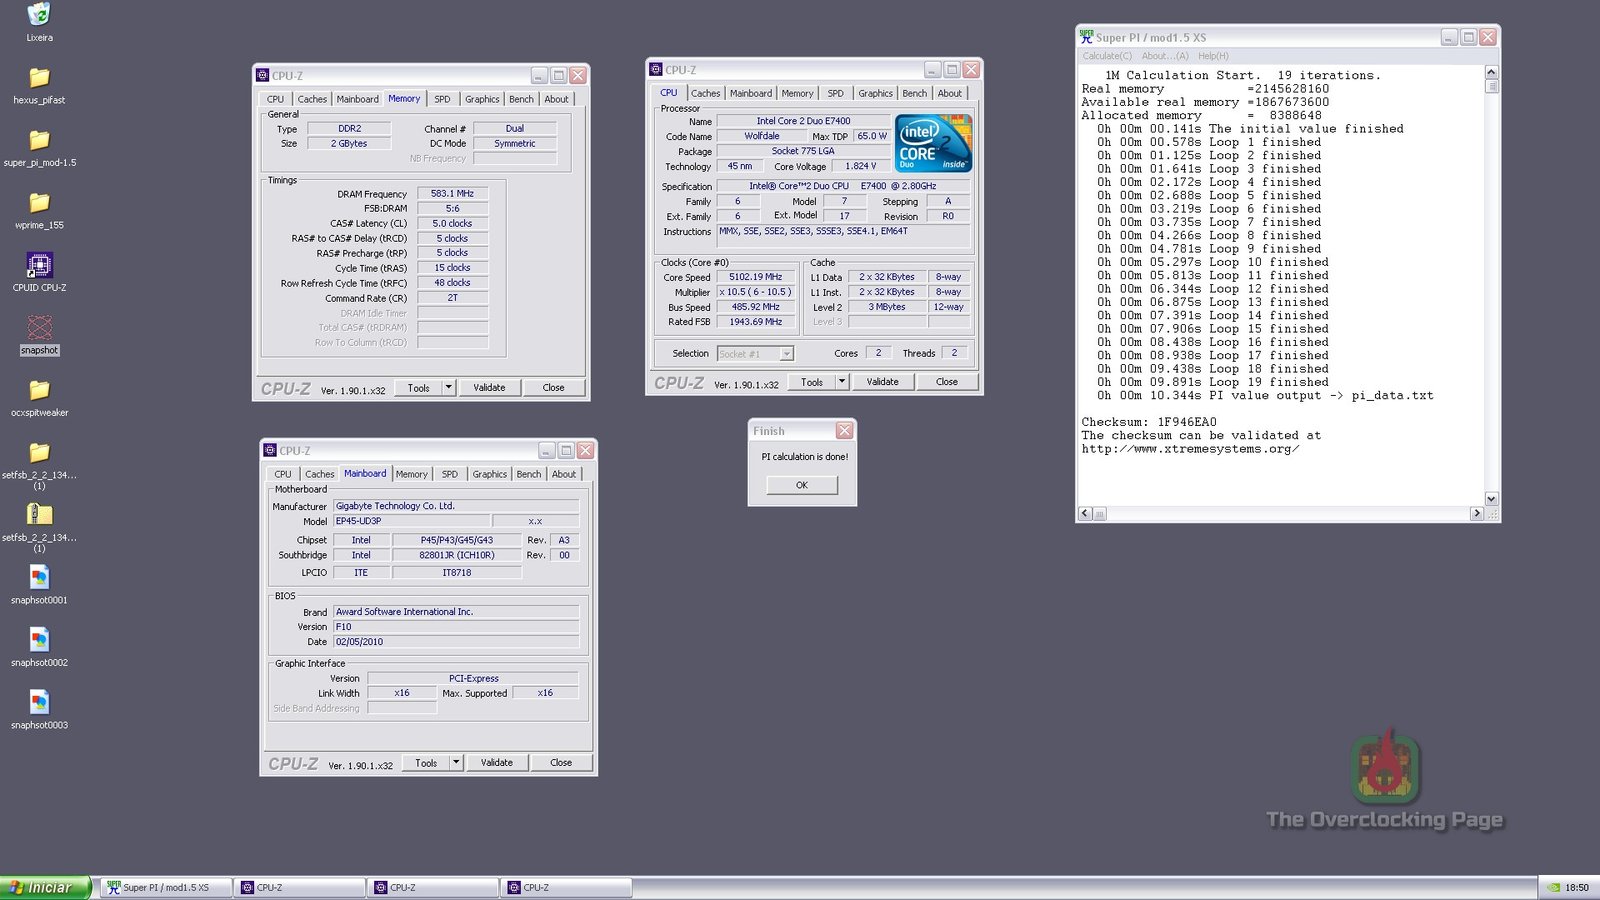Open Tools dropdown arrow in Memory CPU-Z window

click(x=449, y=388)
